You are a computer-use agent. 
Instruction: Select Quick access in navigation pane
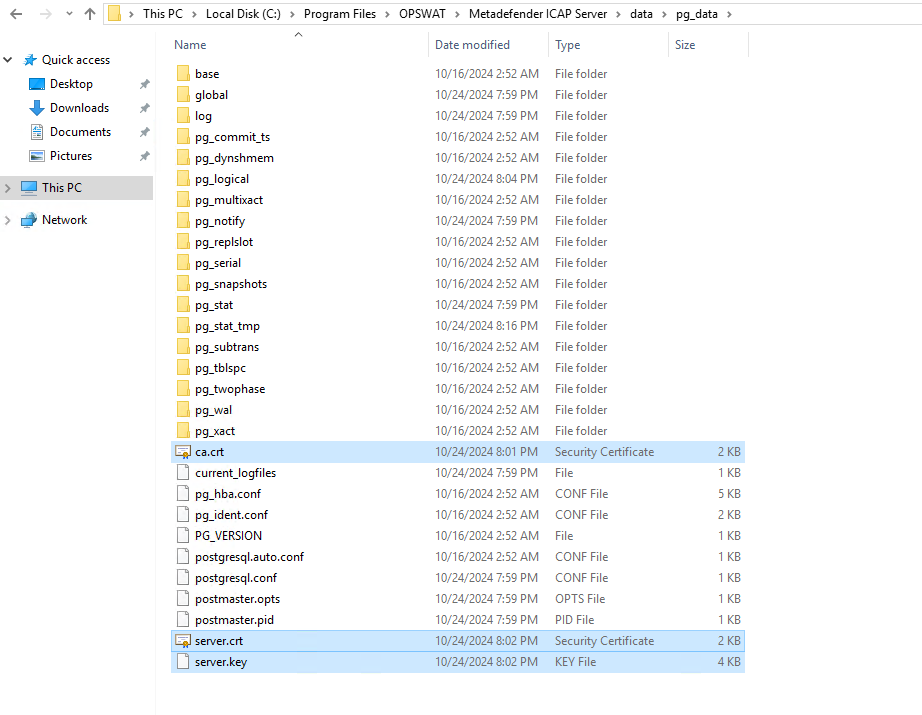tap(76, 59)
